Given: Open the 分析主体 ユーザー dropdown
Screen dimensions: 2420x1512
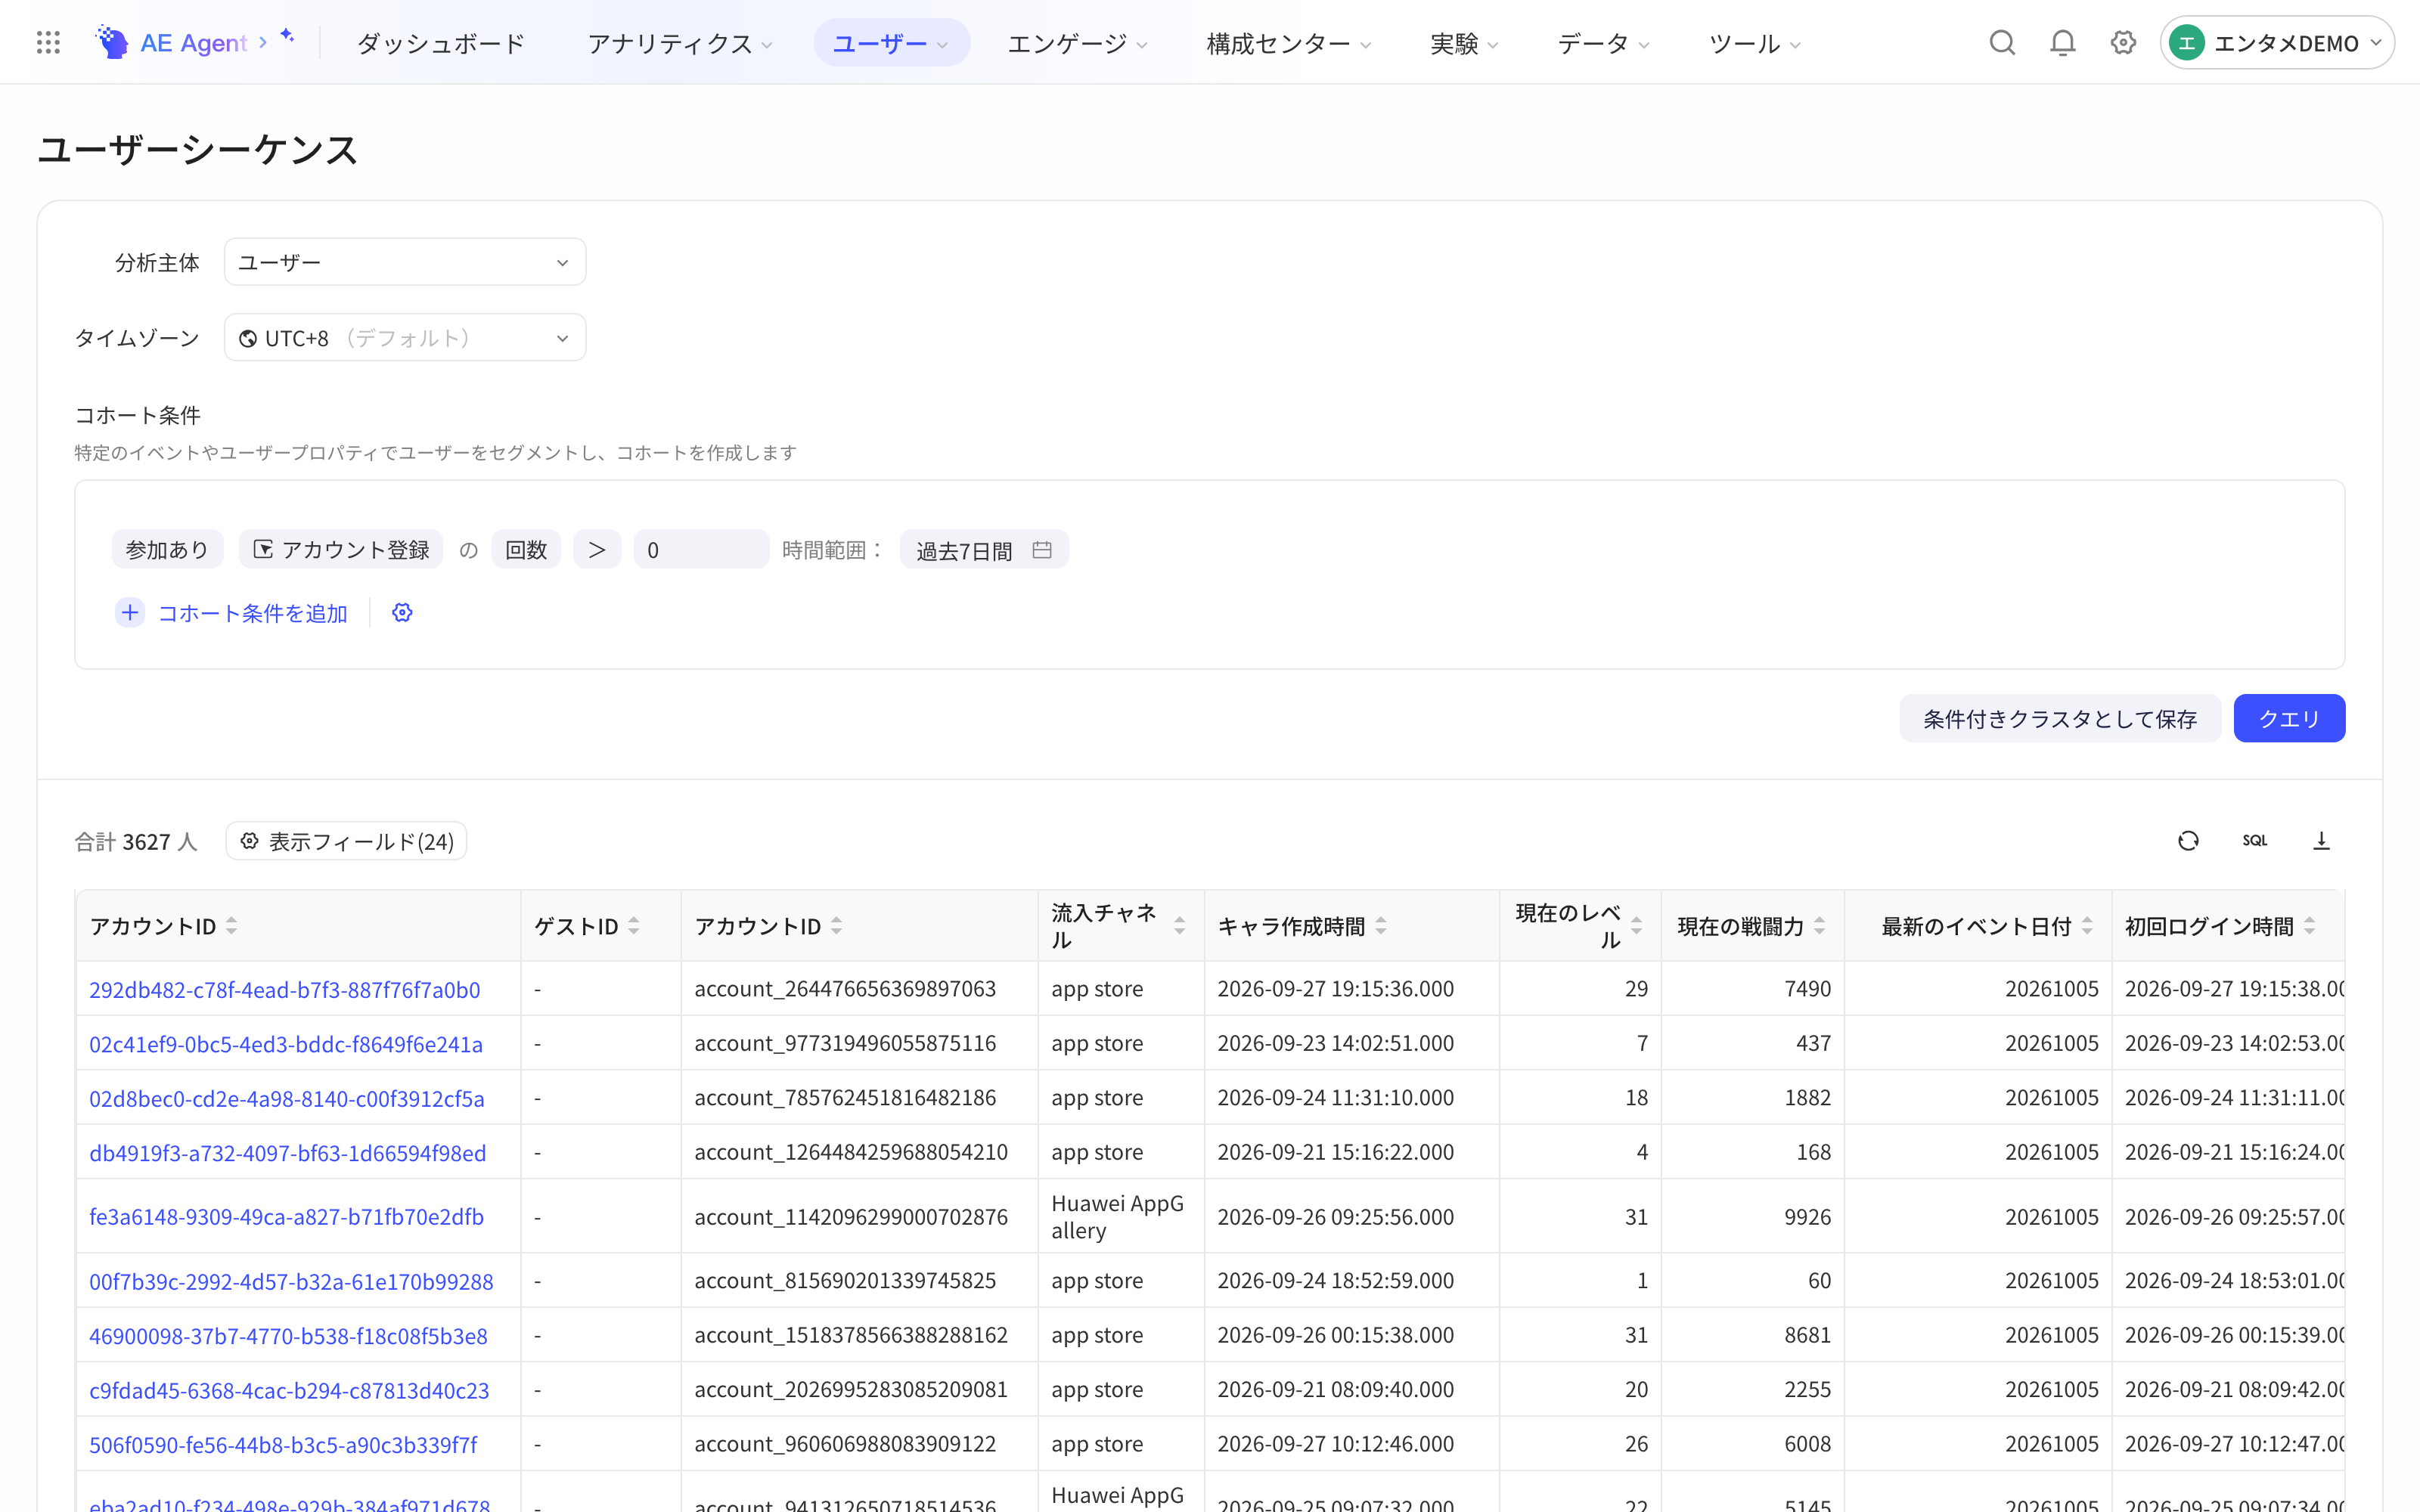Looking at the screenshot, I should point(405,262).
